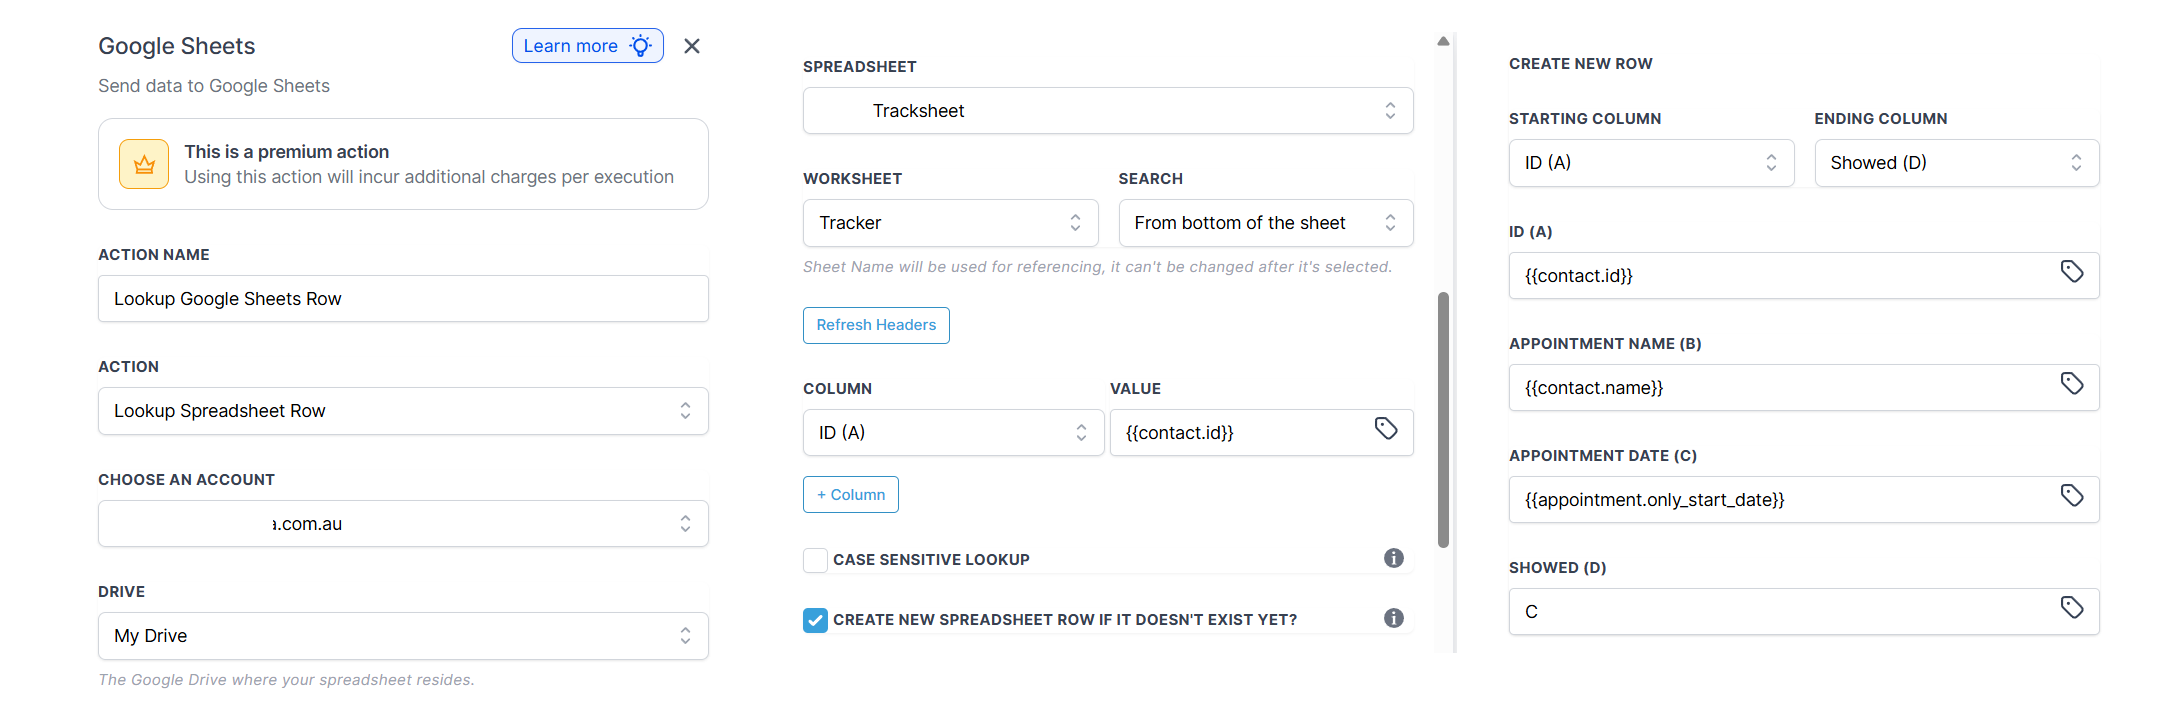Open the merge field picker for ID (A)
Viewport: 2161px width, 720px height.
(x=2071, y=274)
